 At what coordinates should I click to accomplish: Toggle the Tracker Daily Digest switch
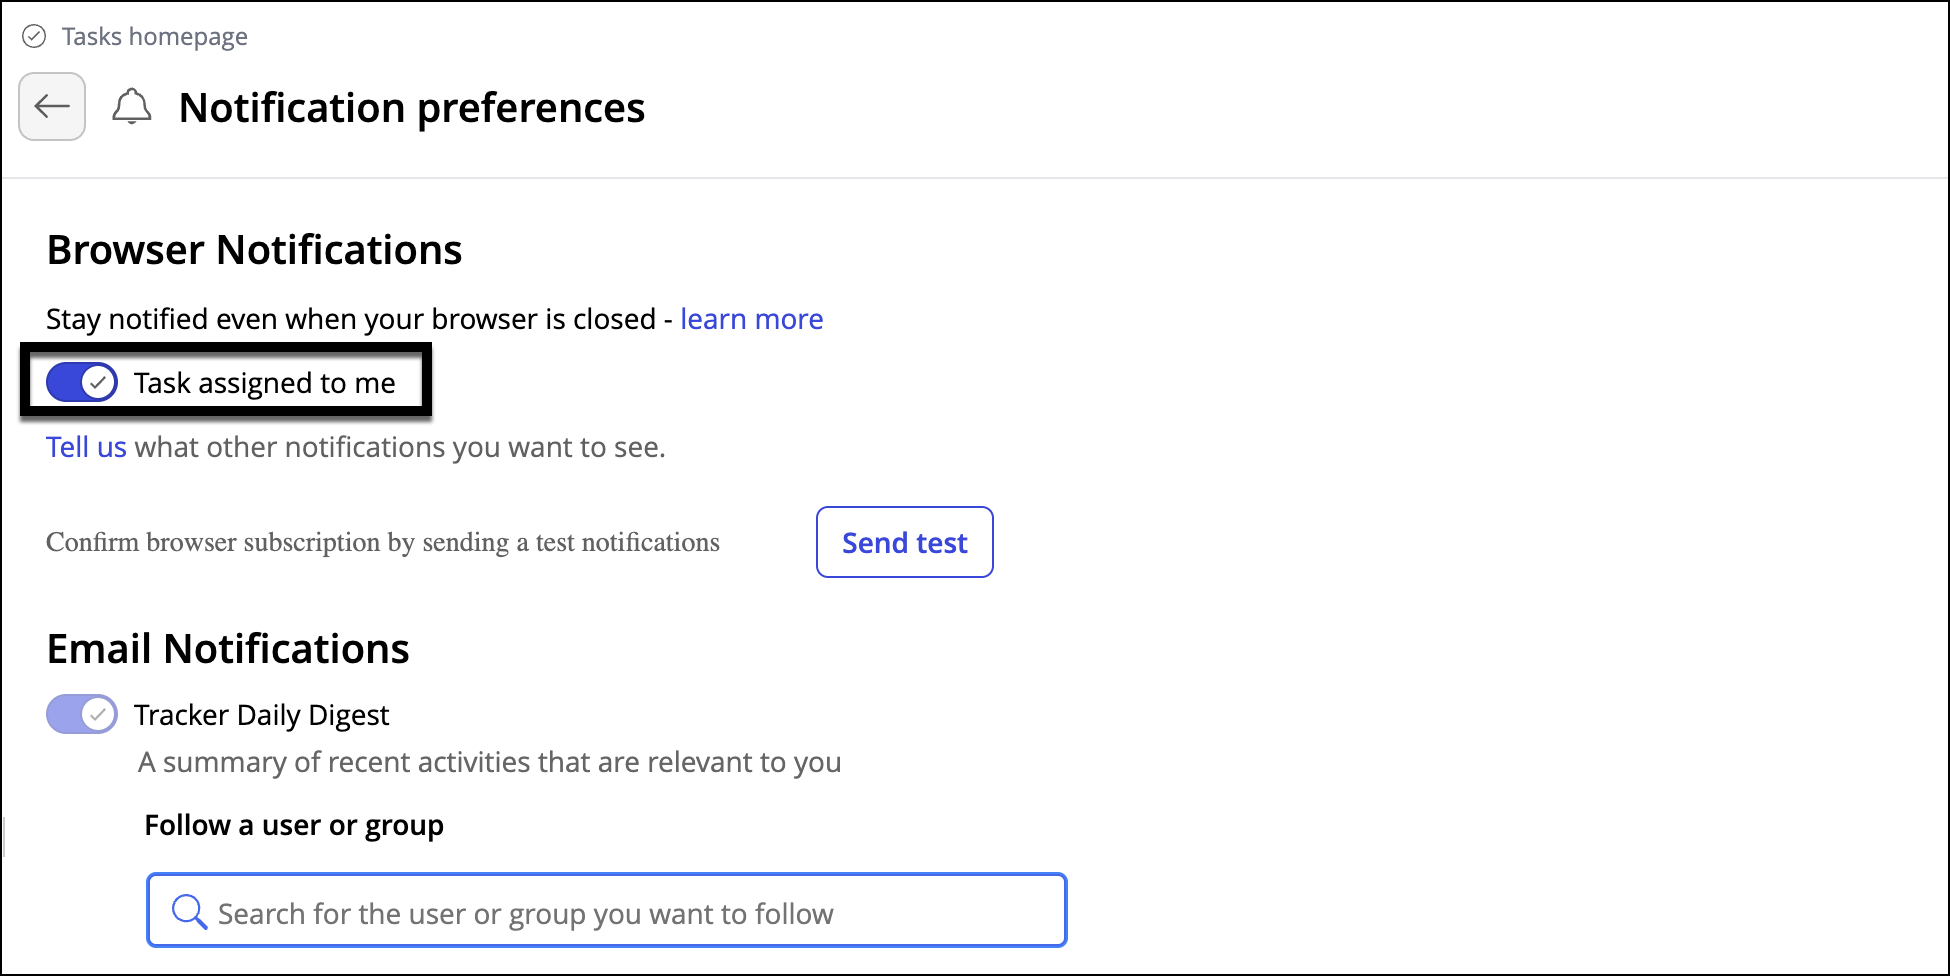[82, 714]
